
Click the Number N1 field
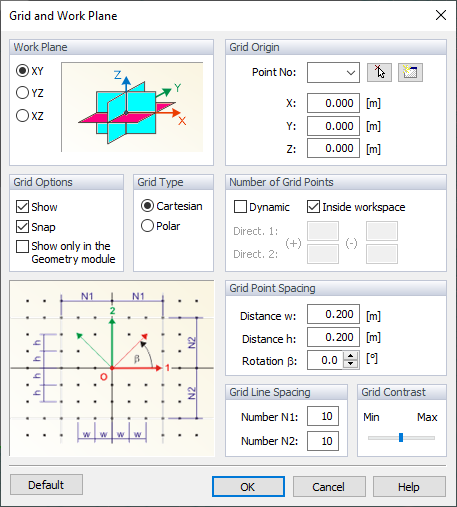323,416
